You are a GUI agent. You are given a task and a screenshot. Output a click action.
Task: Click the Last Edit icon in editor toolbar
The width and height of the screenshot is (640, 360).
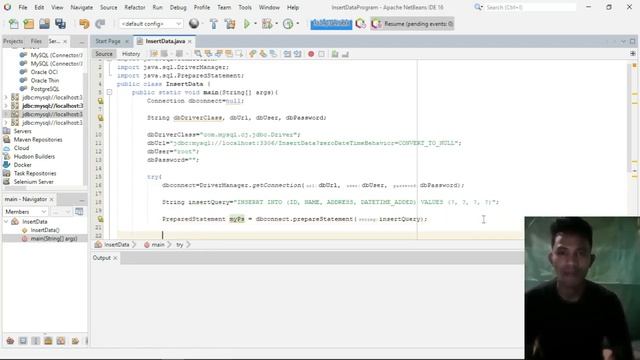click(154, 54)
